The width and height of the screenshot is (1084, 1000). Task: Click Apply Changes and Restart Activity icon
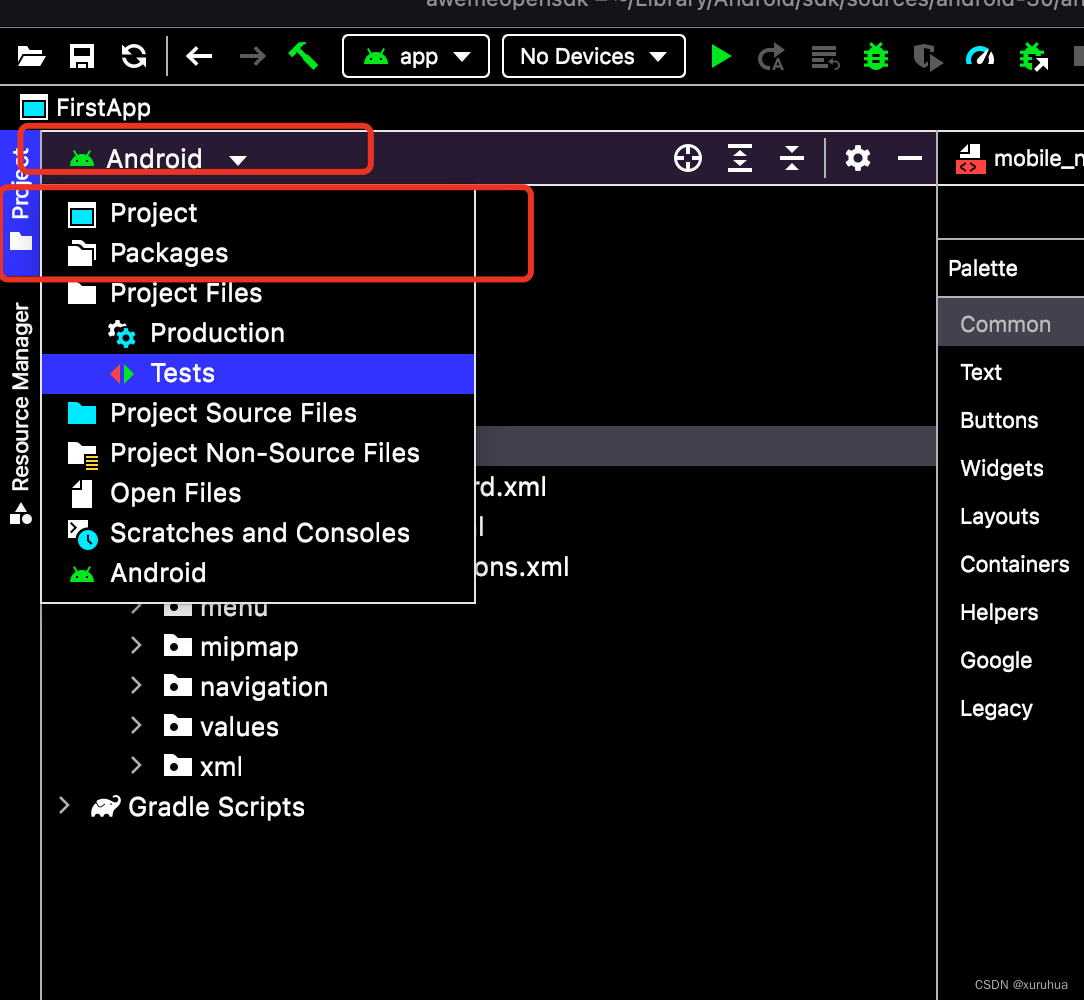click(x=772, y=57)
